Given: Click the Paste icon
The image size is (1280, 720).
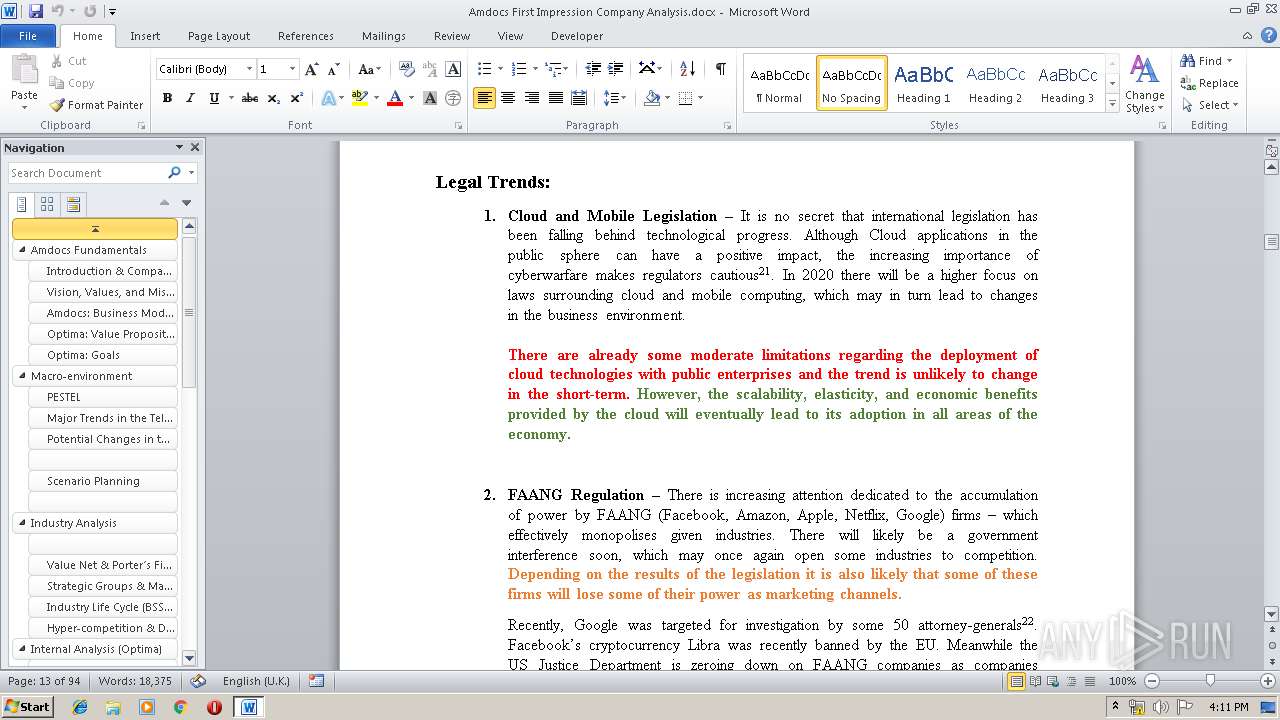Looking at the screenshot, I should click(x=24, y=72).
